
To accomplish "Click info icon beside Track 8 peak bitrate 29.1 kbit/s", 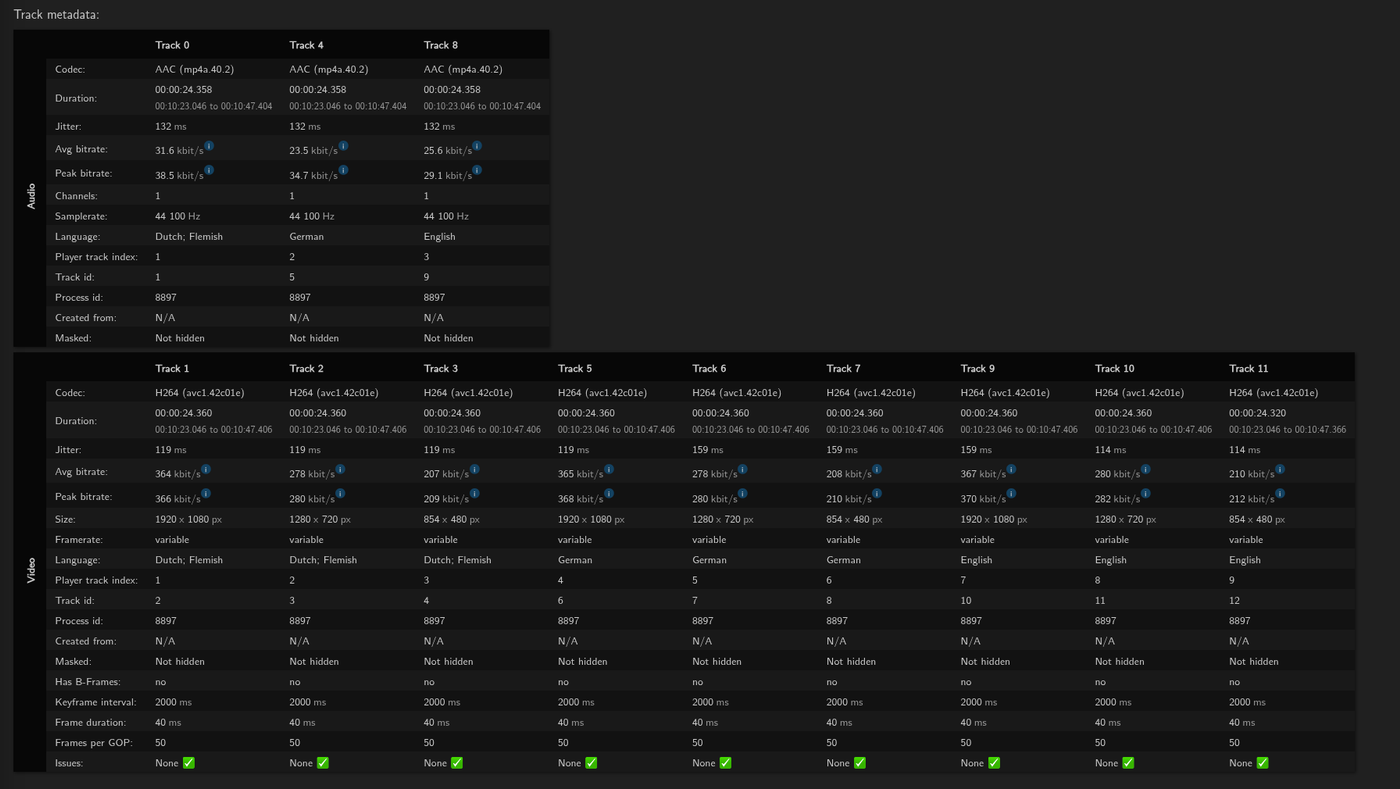I will coord(477,170).
